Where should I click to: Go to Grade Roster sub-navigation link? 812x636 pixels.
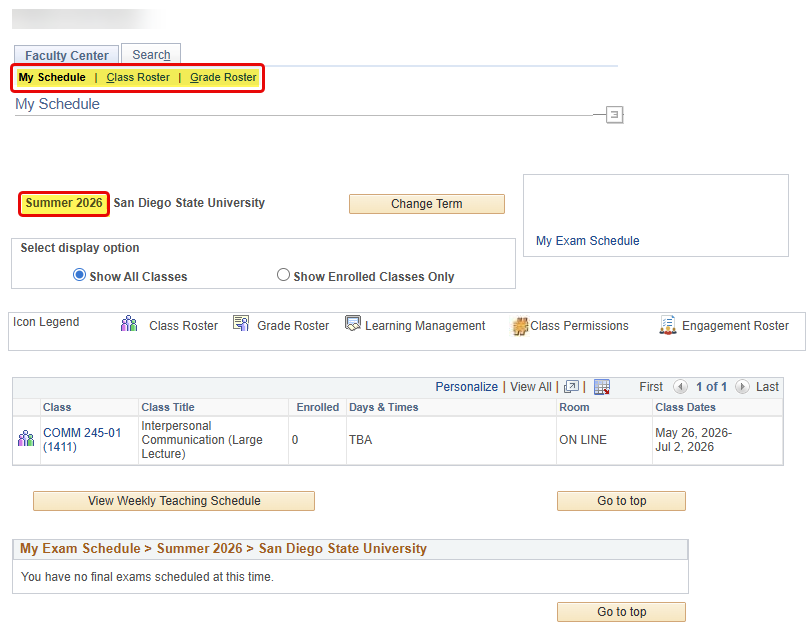[223, 77]
